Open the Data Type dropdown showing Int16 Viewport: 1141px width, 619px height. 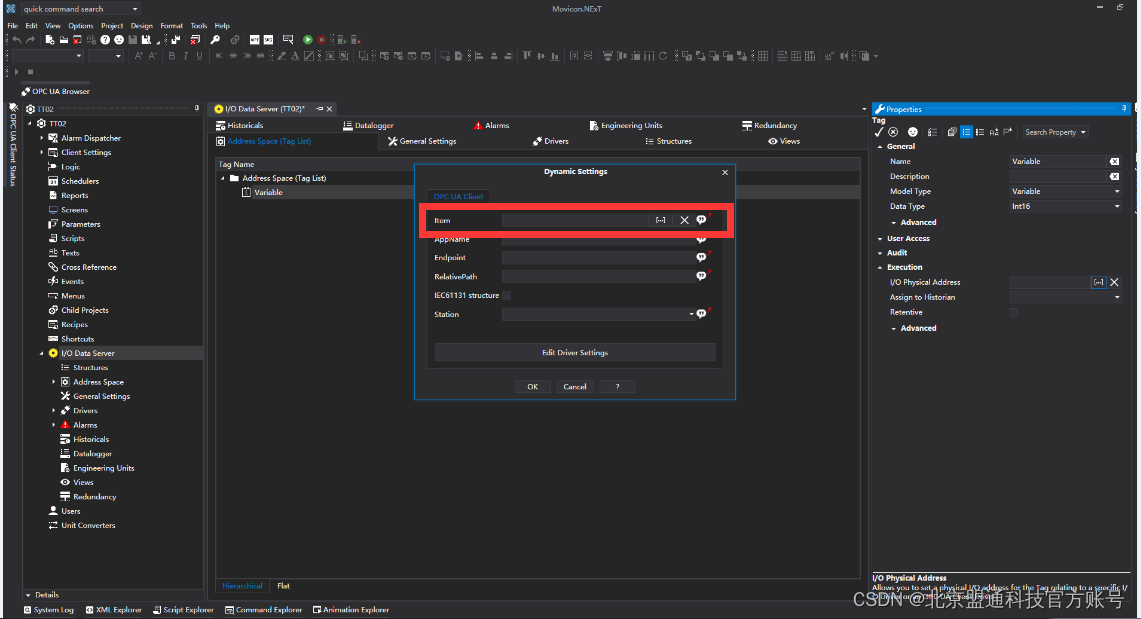click(1117, 207)
